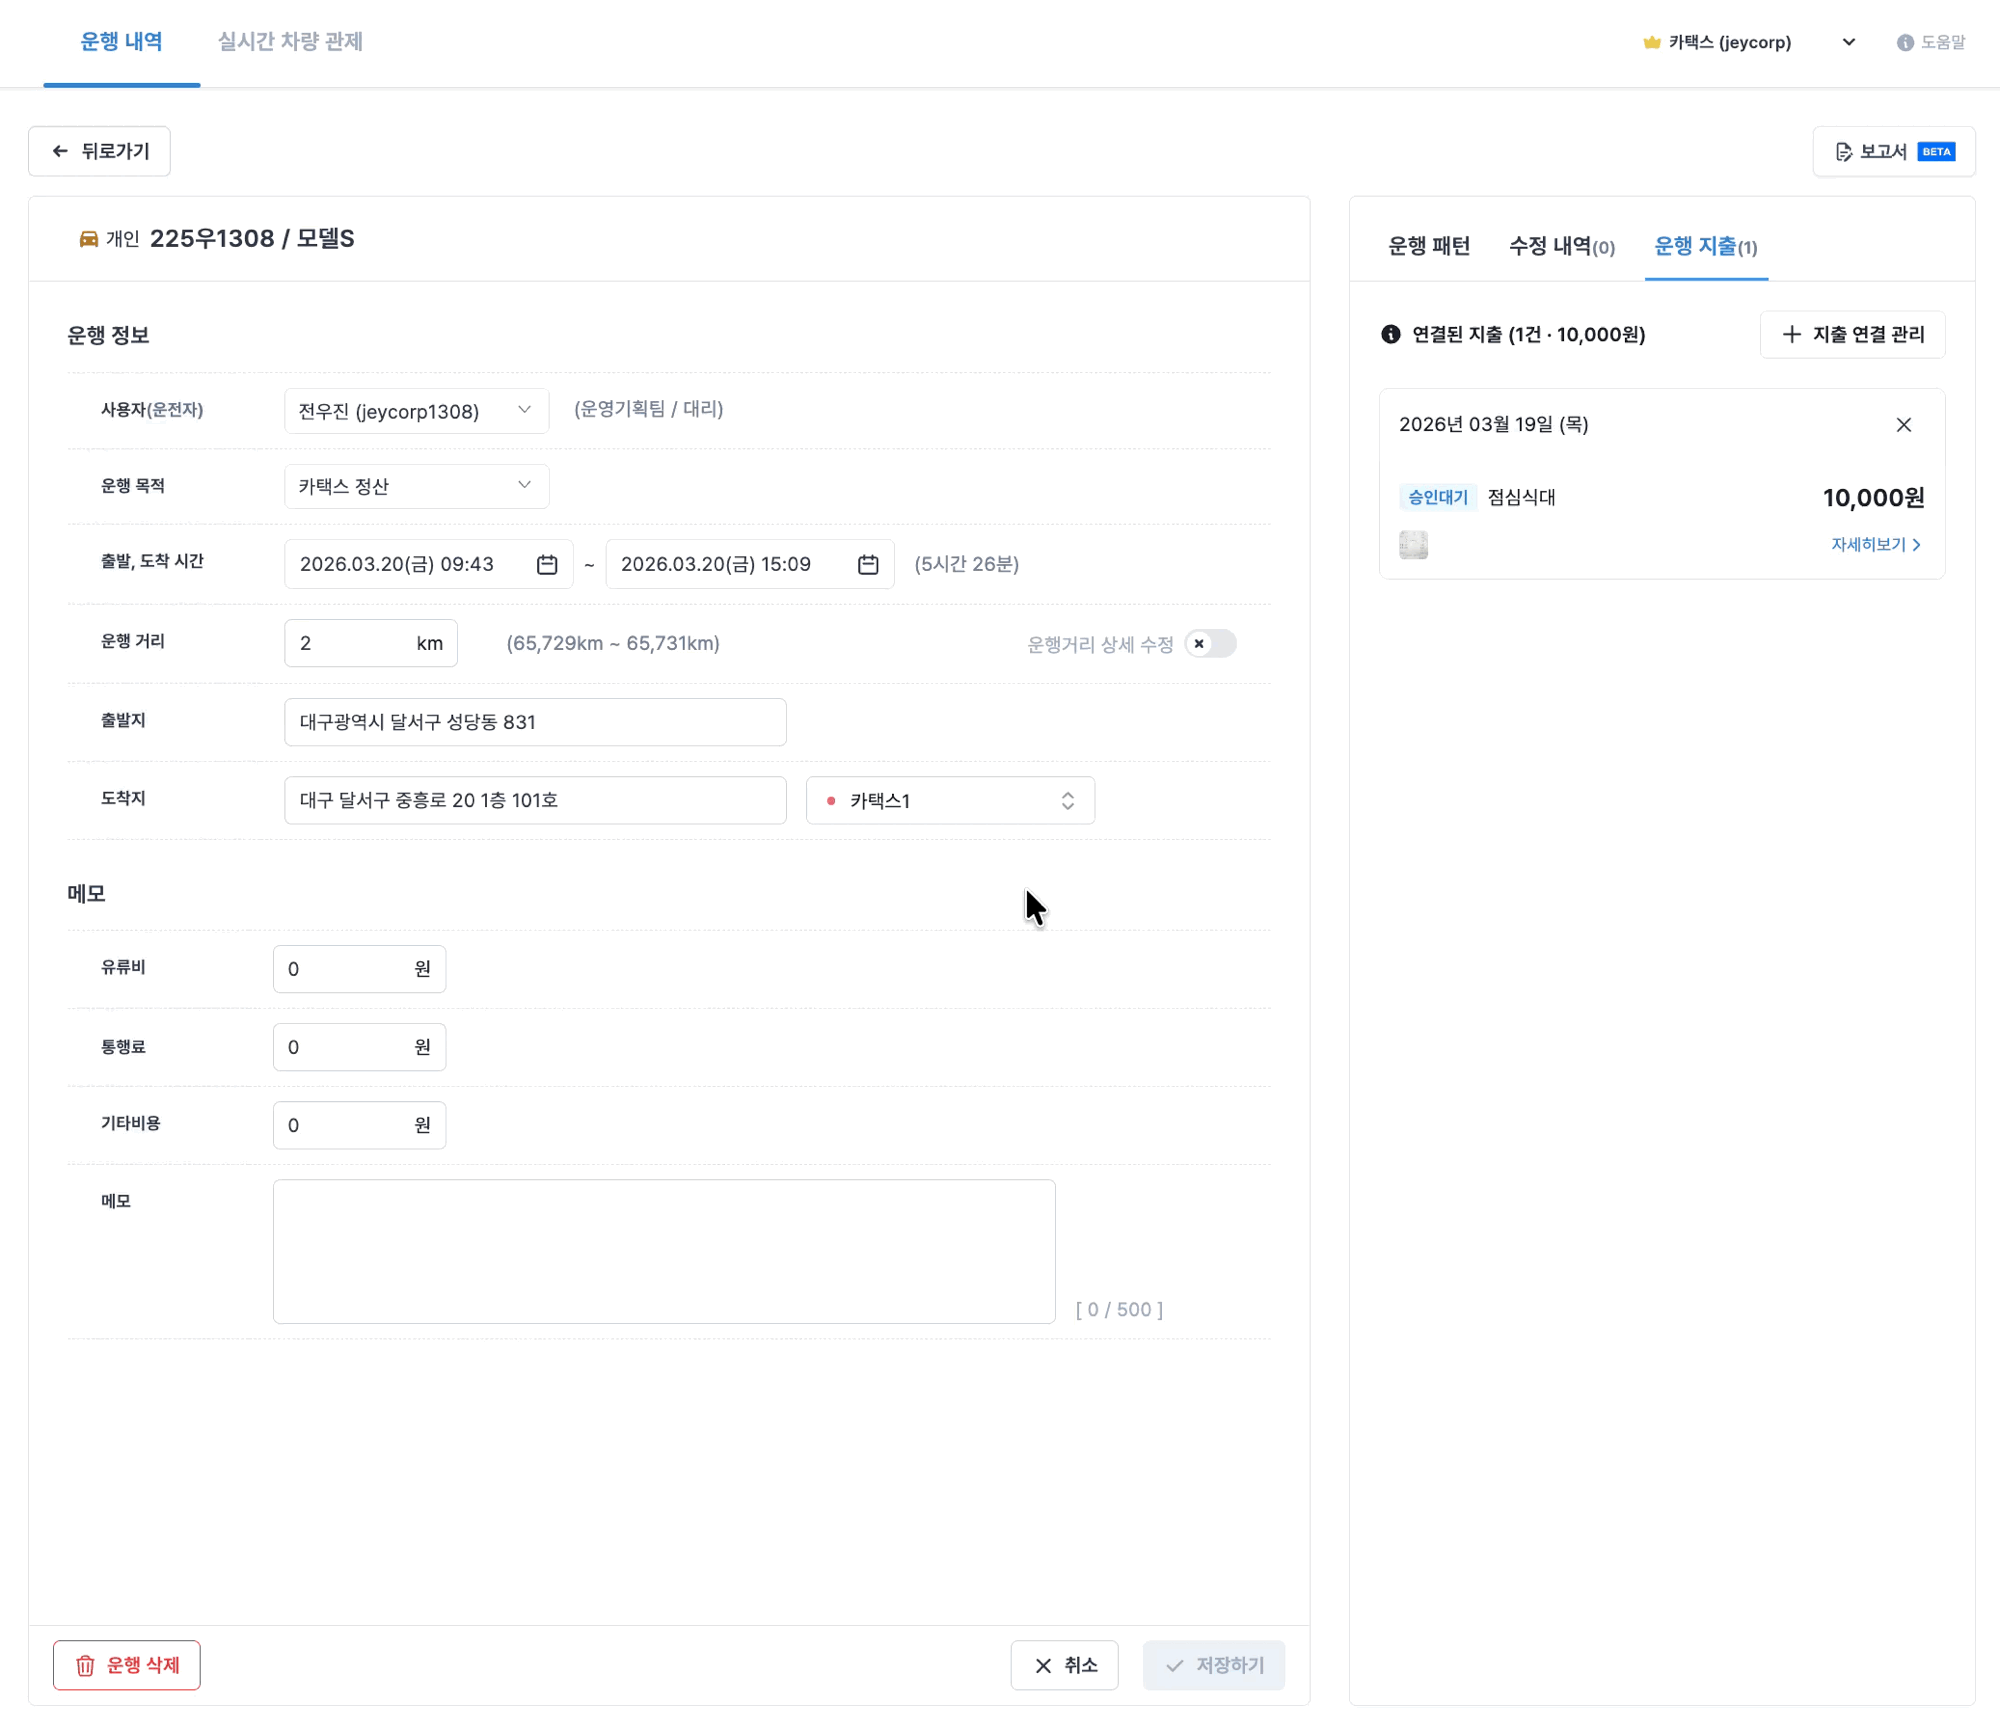Open the 보고서 BETA report button
The width and height of the screenshot is (2000, 1730).
[x=1894, y=152]
